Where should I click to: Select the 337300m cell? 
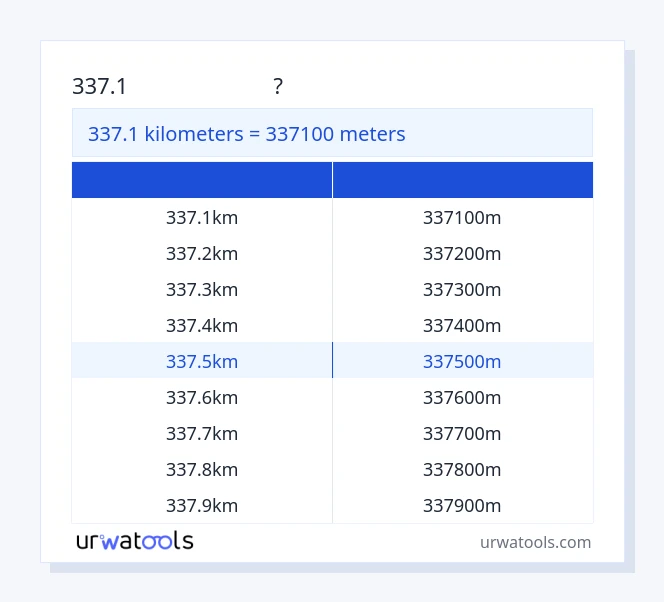click(462, 289)
